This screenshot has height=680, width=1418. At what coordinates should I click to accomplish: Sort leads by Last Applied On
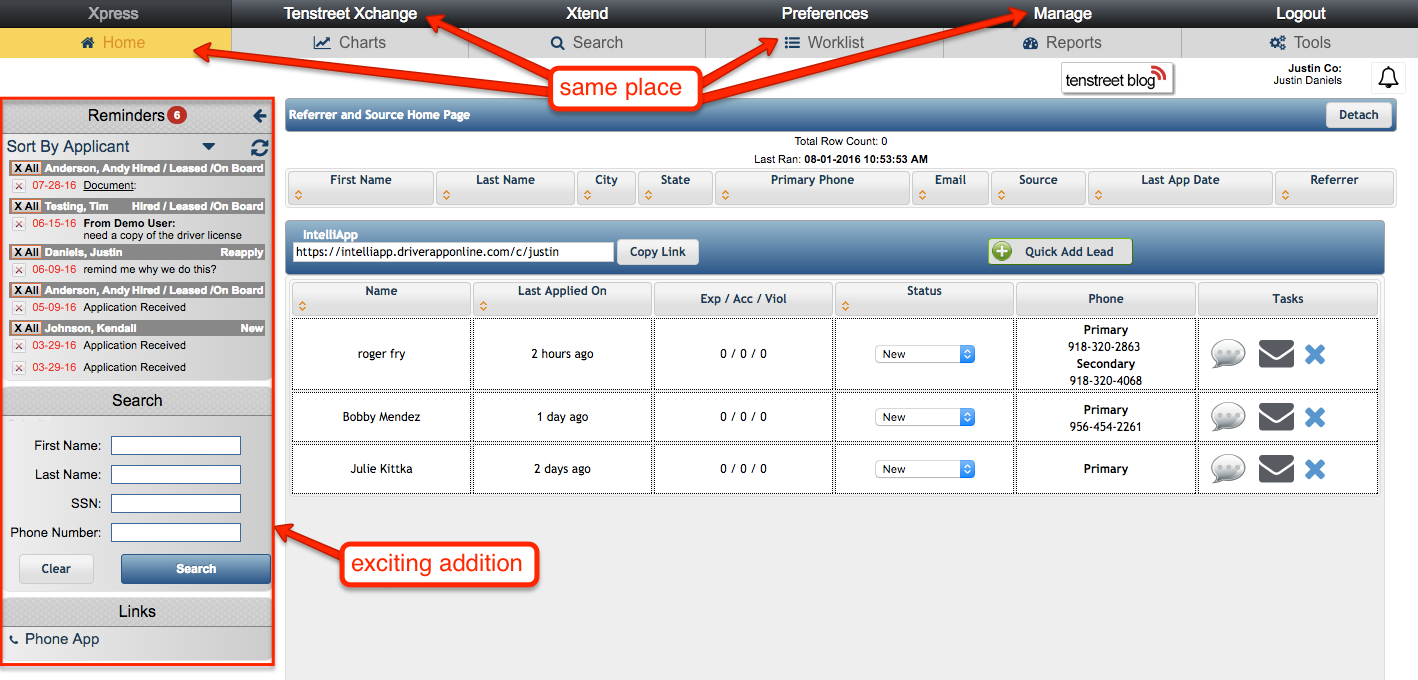coord(484,306)
